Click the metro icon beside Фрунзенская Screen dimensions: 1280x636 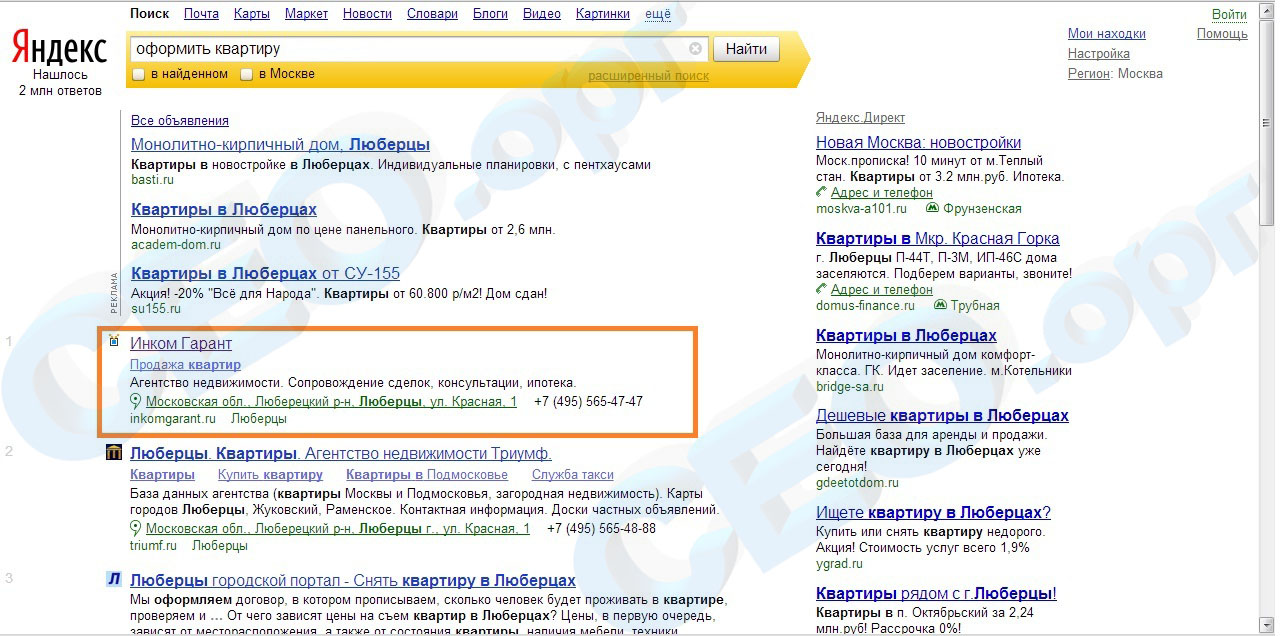[x=932, y=209]
